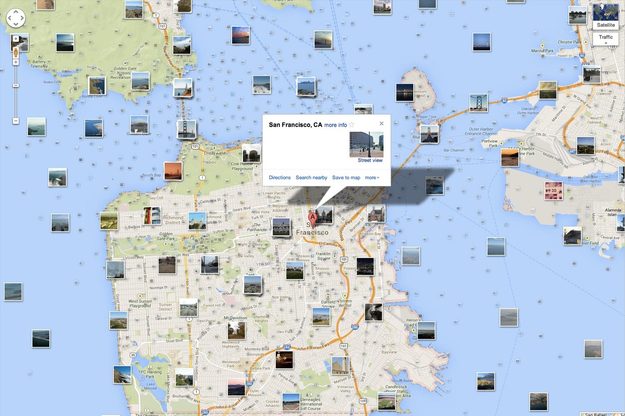Open the Golden Gate Bridge tower photo
625x416 pixels.
coord(187,129)
